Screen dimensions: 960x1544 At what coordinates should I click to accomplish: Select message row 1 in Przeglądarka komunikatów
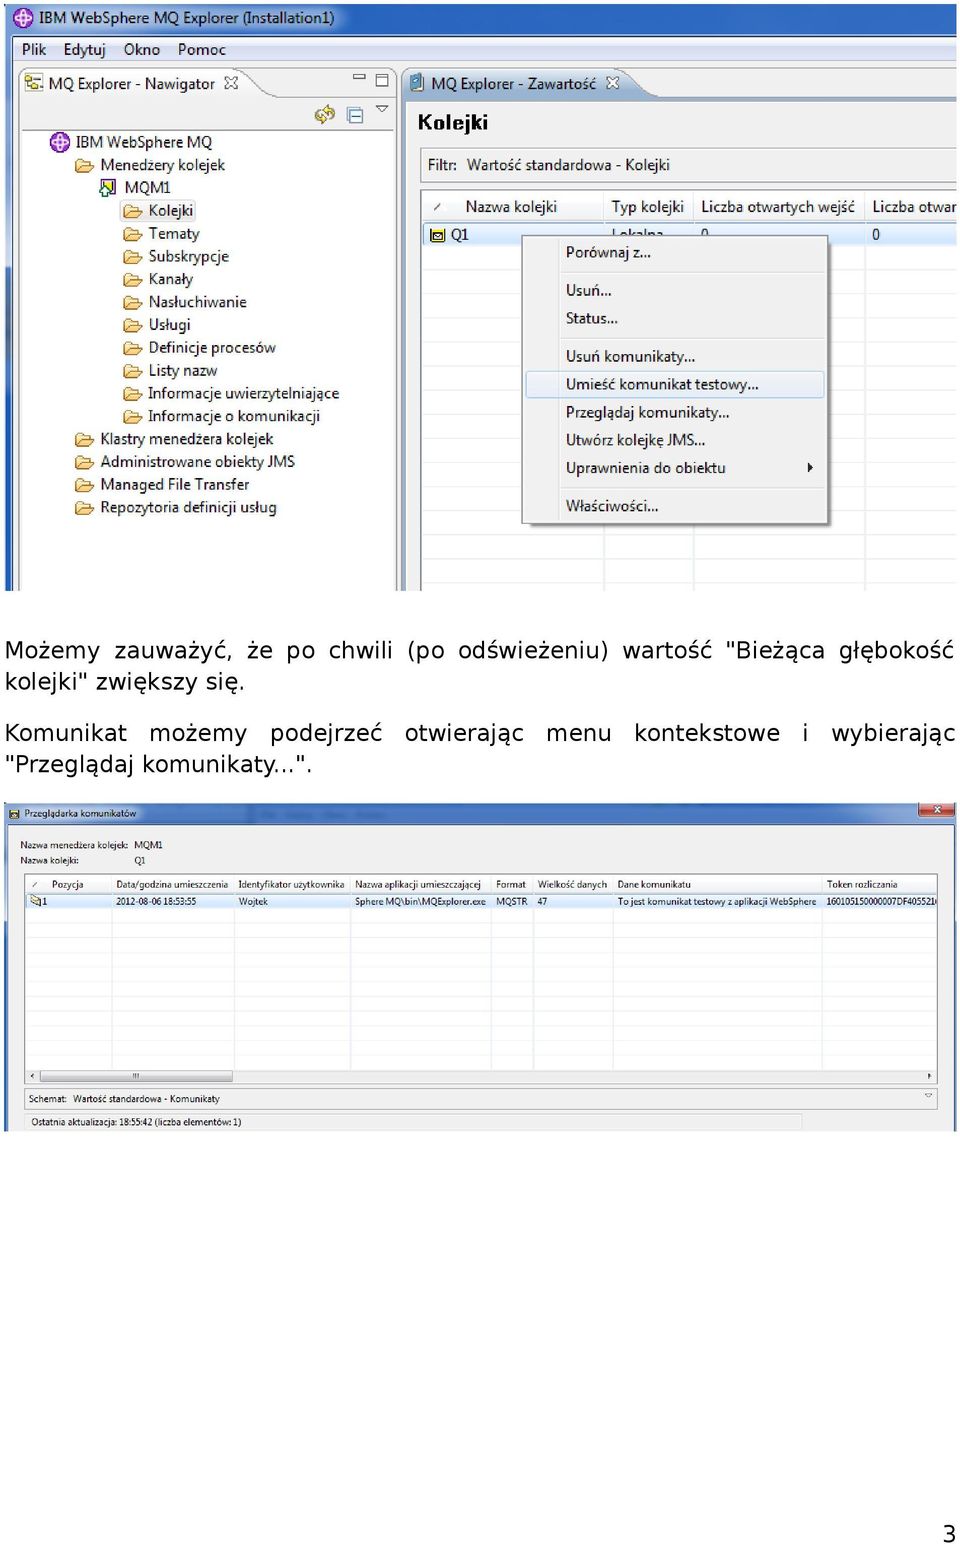(x=481, y=902)
